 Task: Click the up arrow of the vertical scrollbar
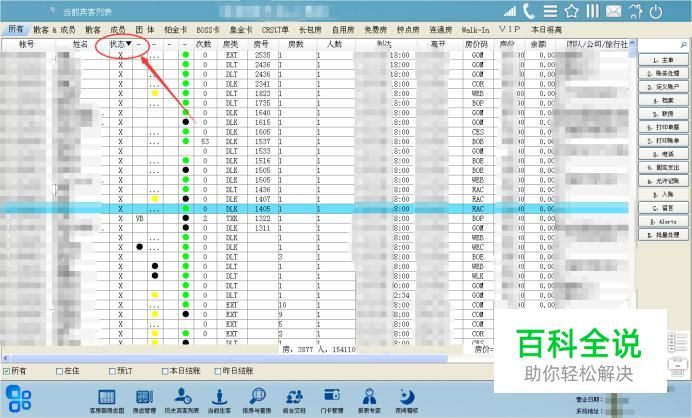point(632,43)
